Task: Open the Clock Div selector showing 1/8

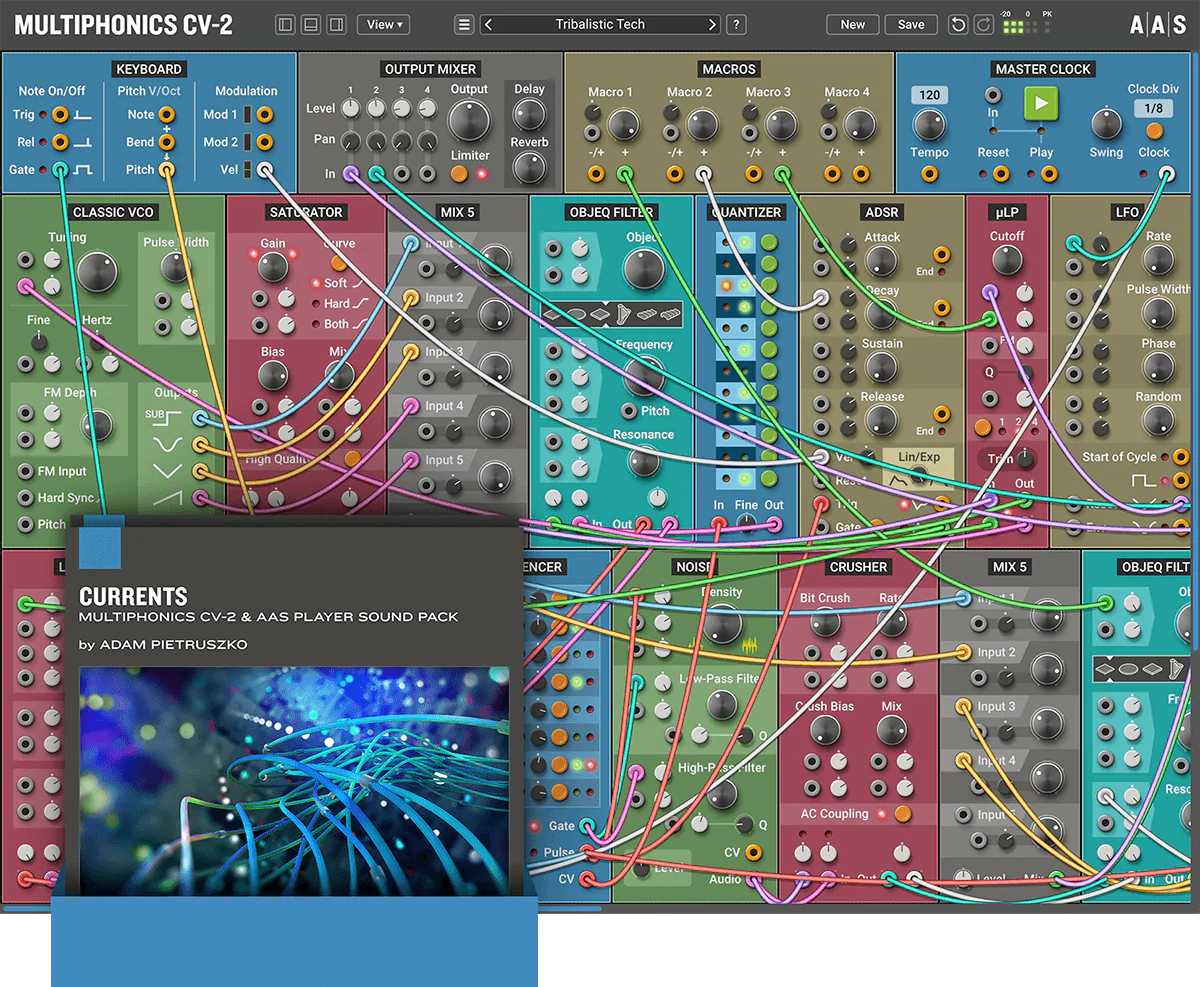Action: (1152, 108)
